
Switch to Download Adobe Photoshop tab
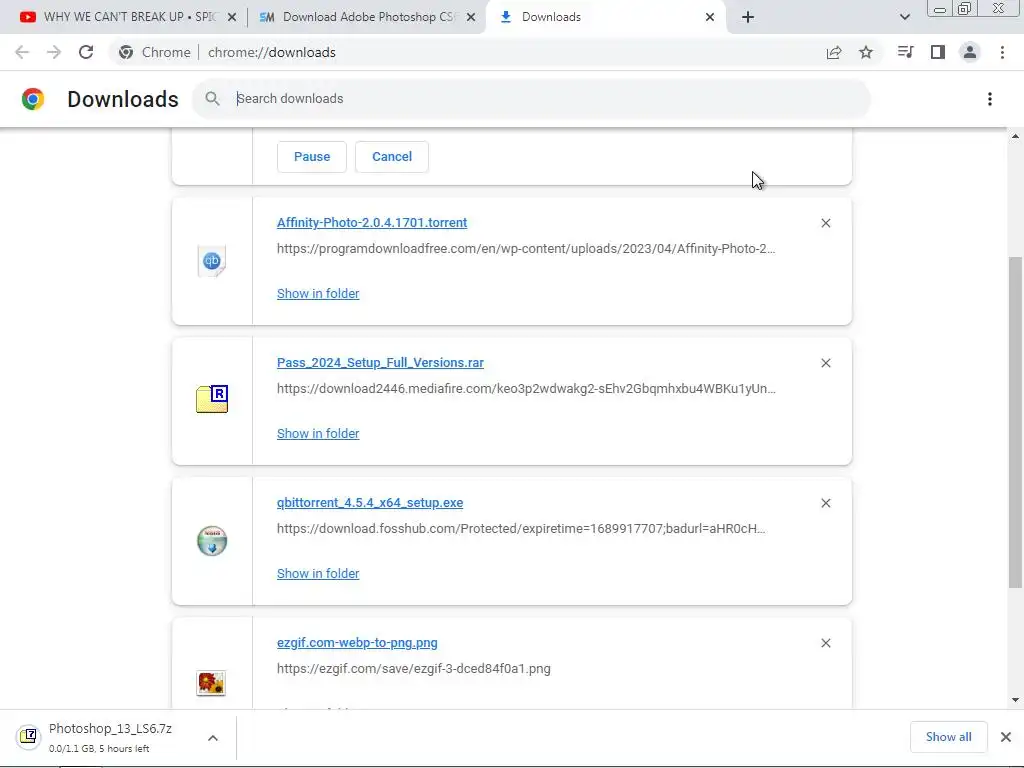pyautogui.click(x=360, y=17)
